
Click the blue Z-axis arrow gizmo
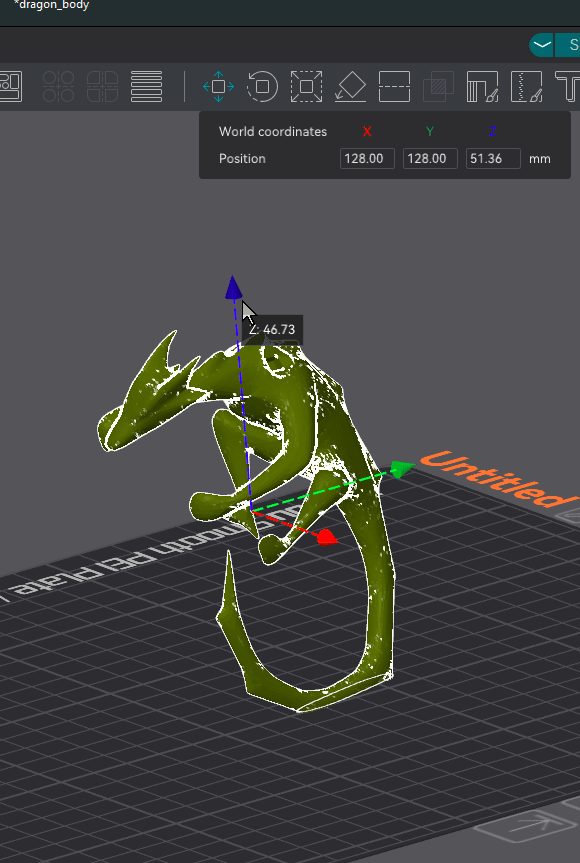pos(233,288)
